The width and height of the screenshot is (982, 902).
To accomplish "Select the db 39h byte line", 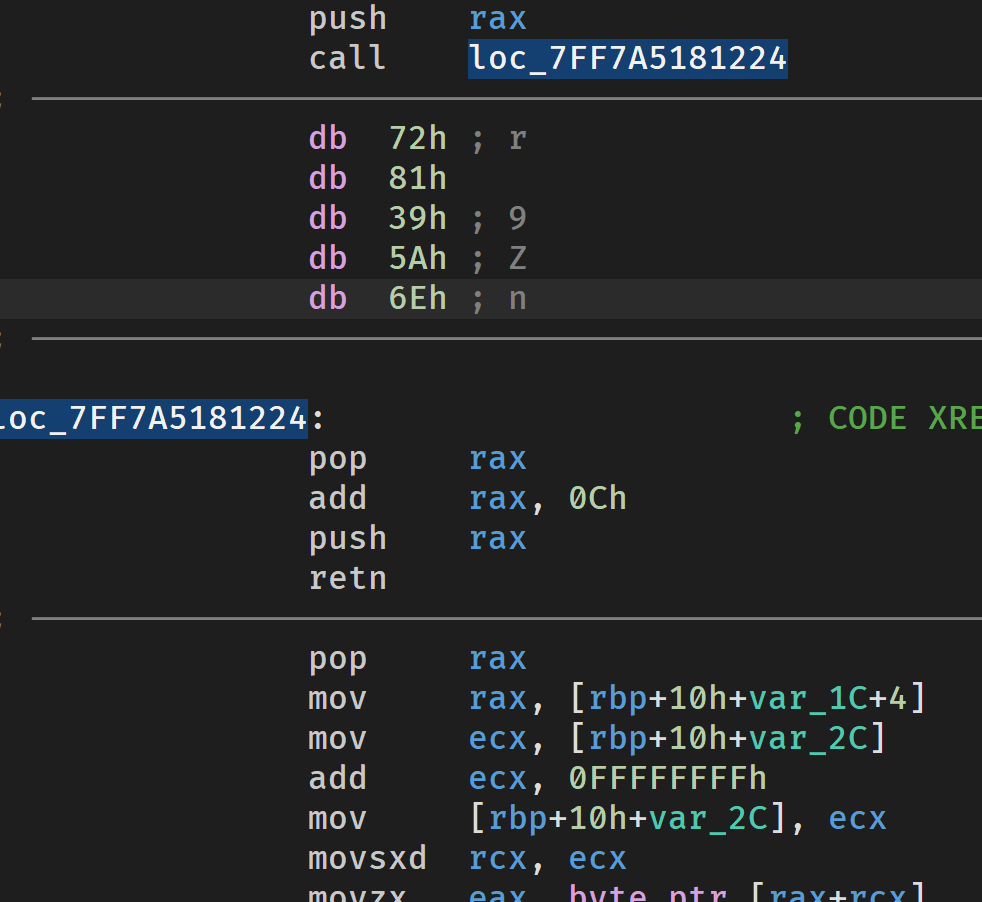I will pos(417,219).
